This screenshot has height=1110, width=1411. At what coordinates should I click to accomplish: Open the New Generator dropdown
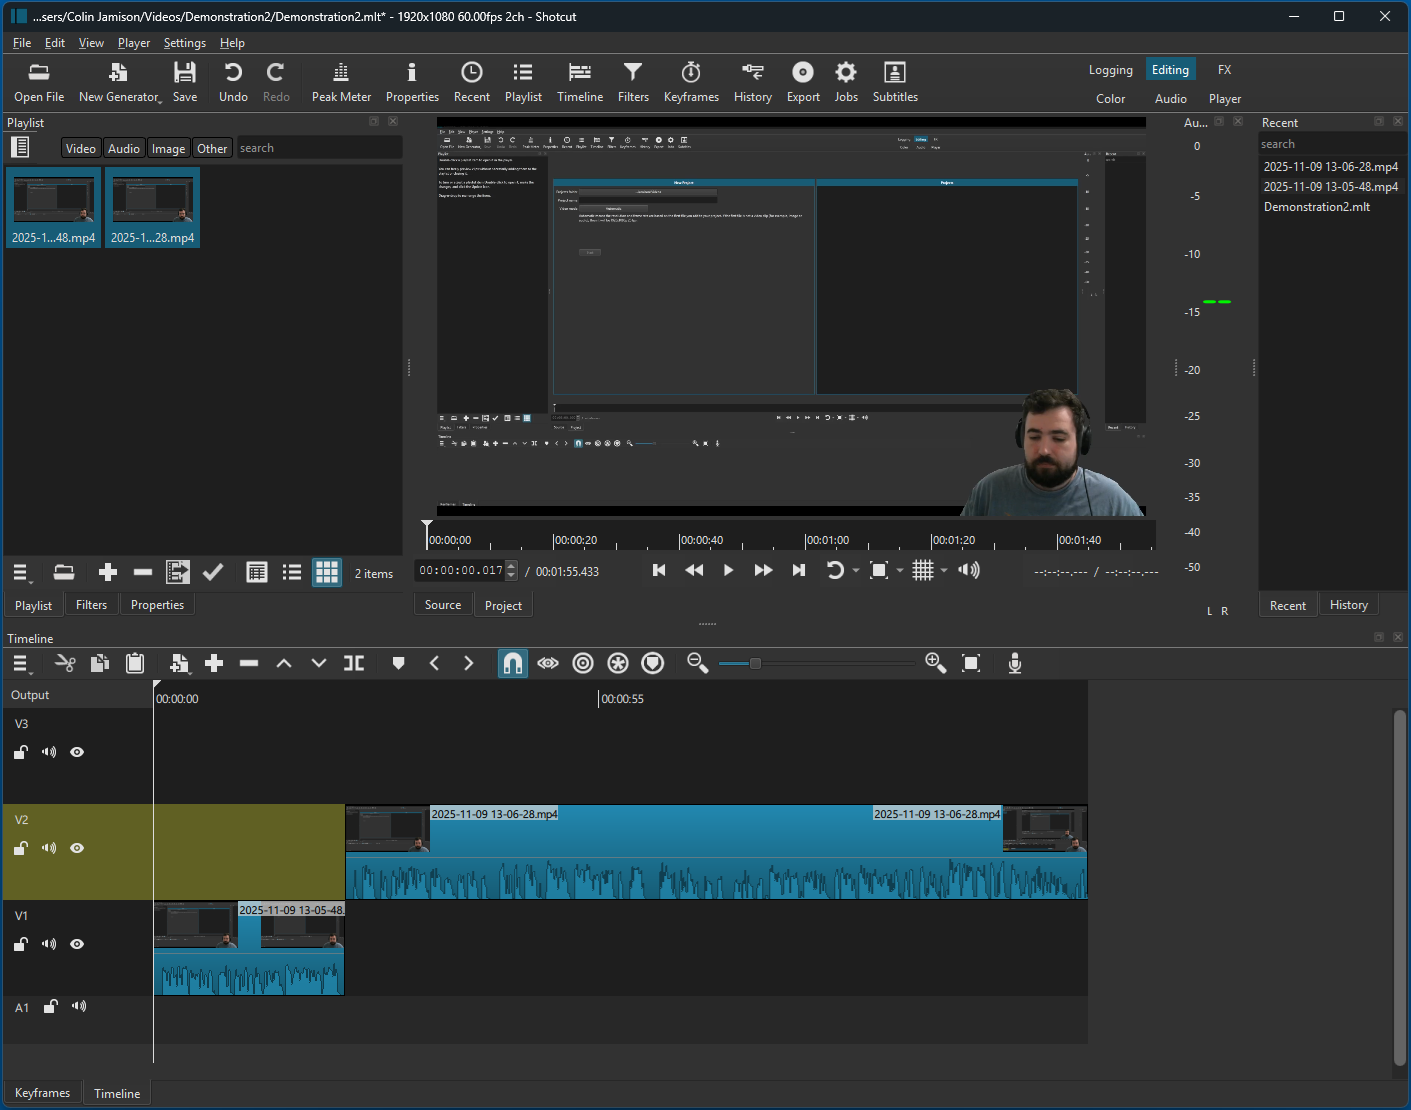[x=118, y=80]
